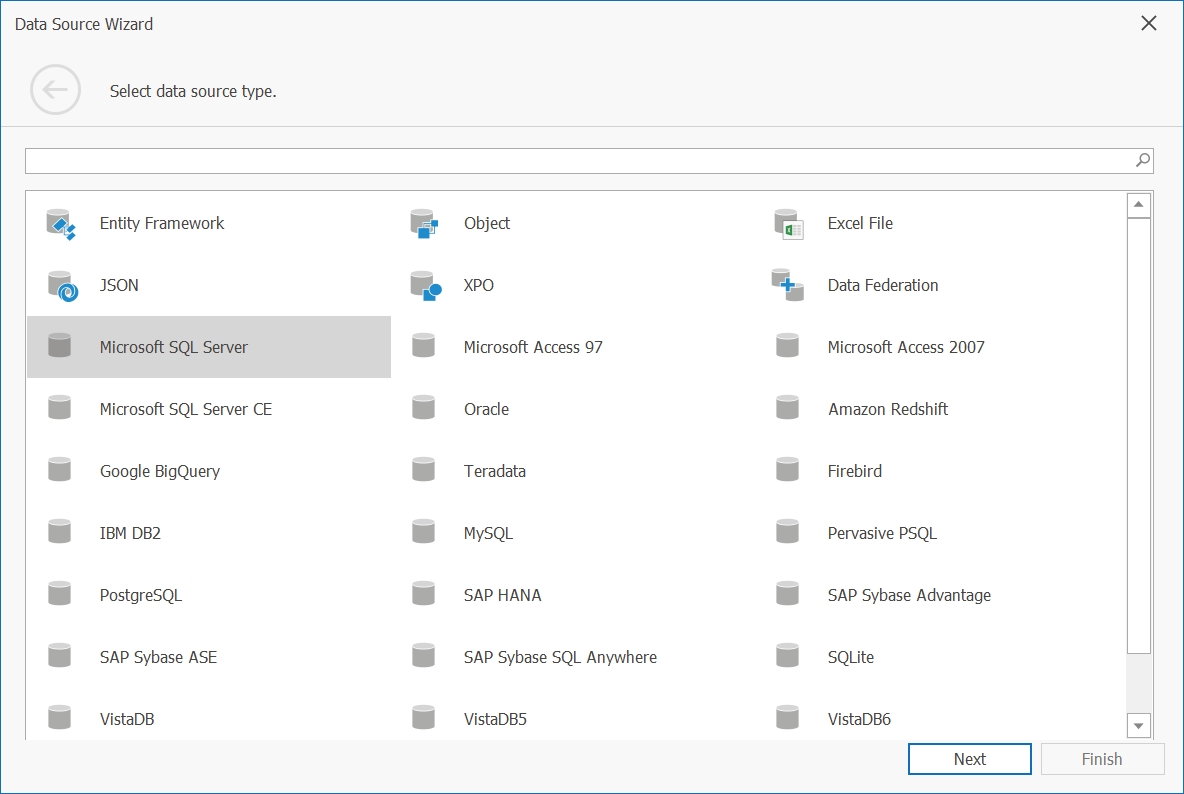The height and width of the screenshot is (794, 1184).
Task: Select the Pervasive PSQL label
Action: click(882, 533)
